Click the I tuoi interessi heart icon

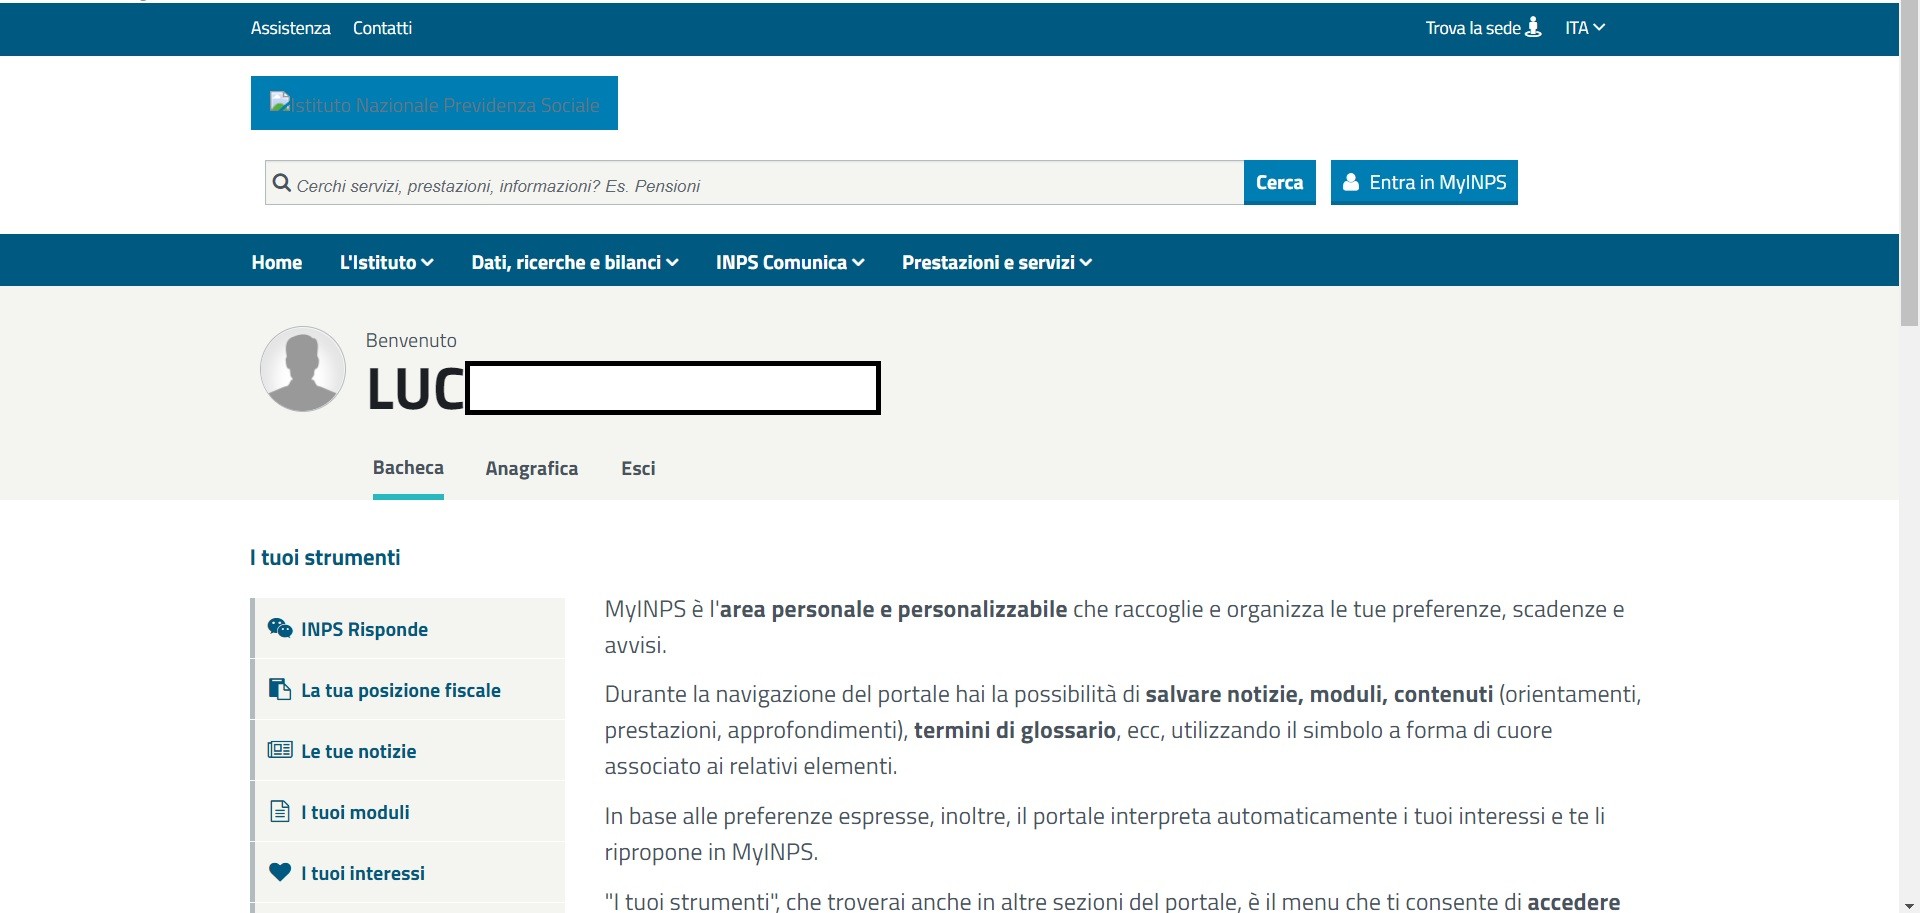pyautogui.click(x=280, y=872)
